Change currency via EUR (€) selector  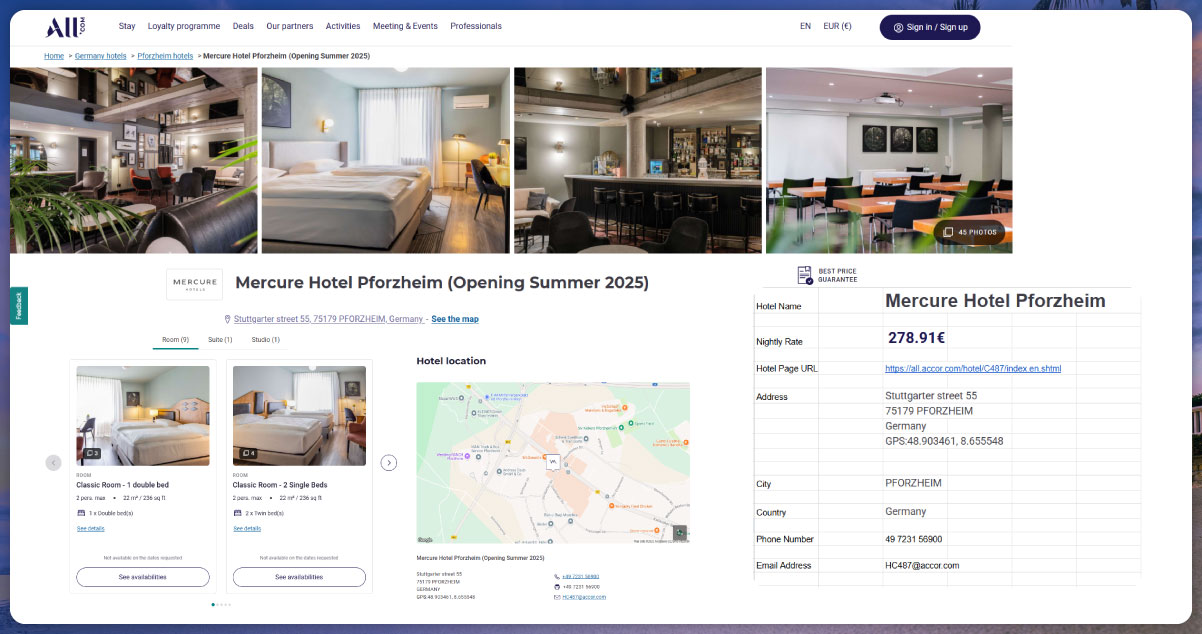pyautogui.click(x=837, y=27)
